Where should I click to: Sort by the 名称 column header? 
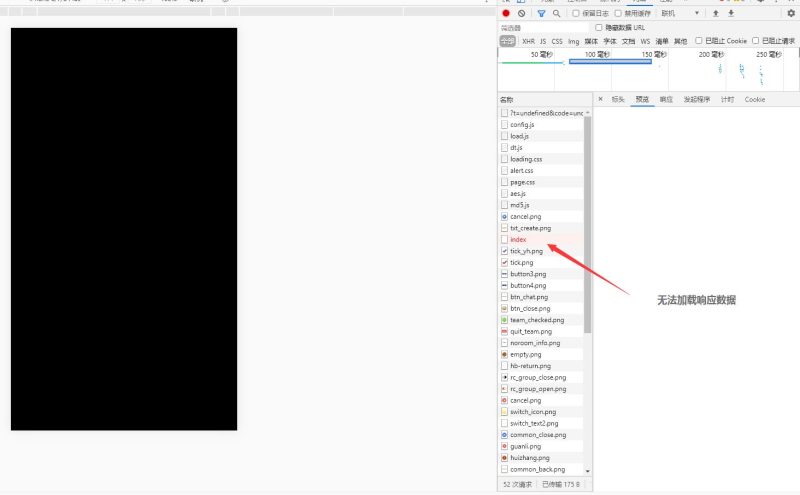[x=544, y=100]
